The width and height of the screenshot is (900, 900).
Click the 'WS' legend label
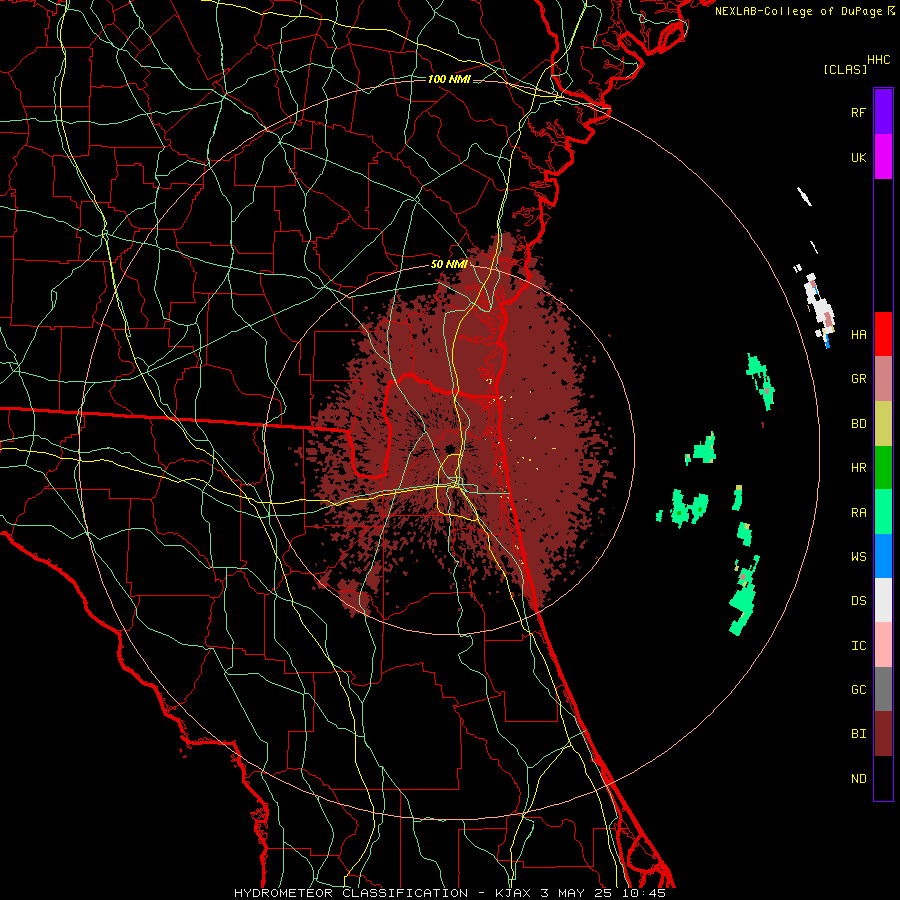(x=858, y=557)
